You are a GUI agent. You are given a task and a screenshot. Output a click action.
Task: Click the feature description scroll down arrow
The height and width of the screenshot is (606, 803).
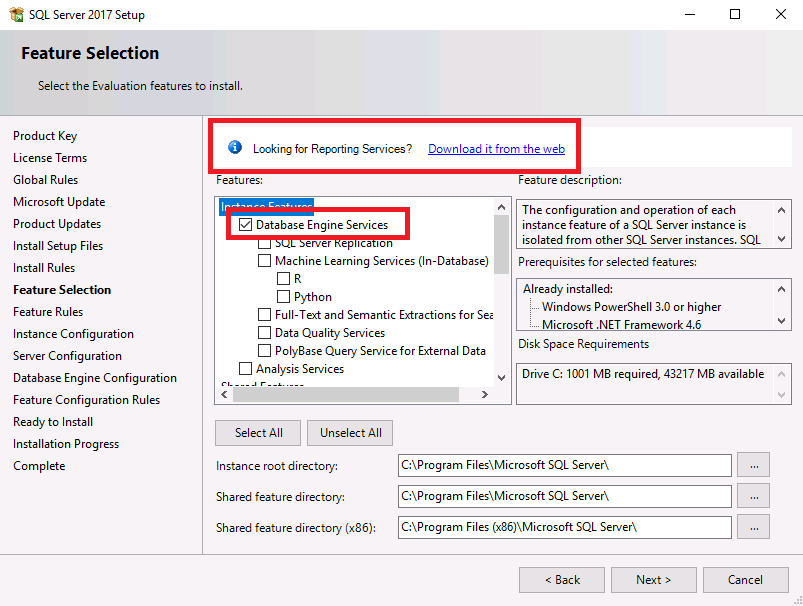click(781, 239)
